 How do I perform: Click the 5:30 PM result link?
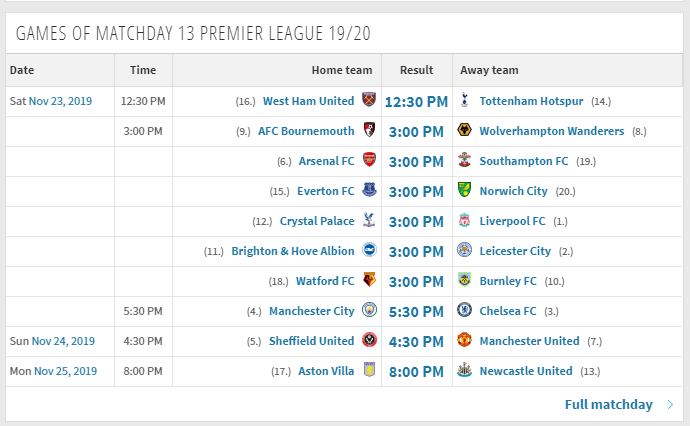point(416,312)
